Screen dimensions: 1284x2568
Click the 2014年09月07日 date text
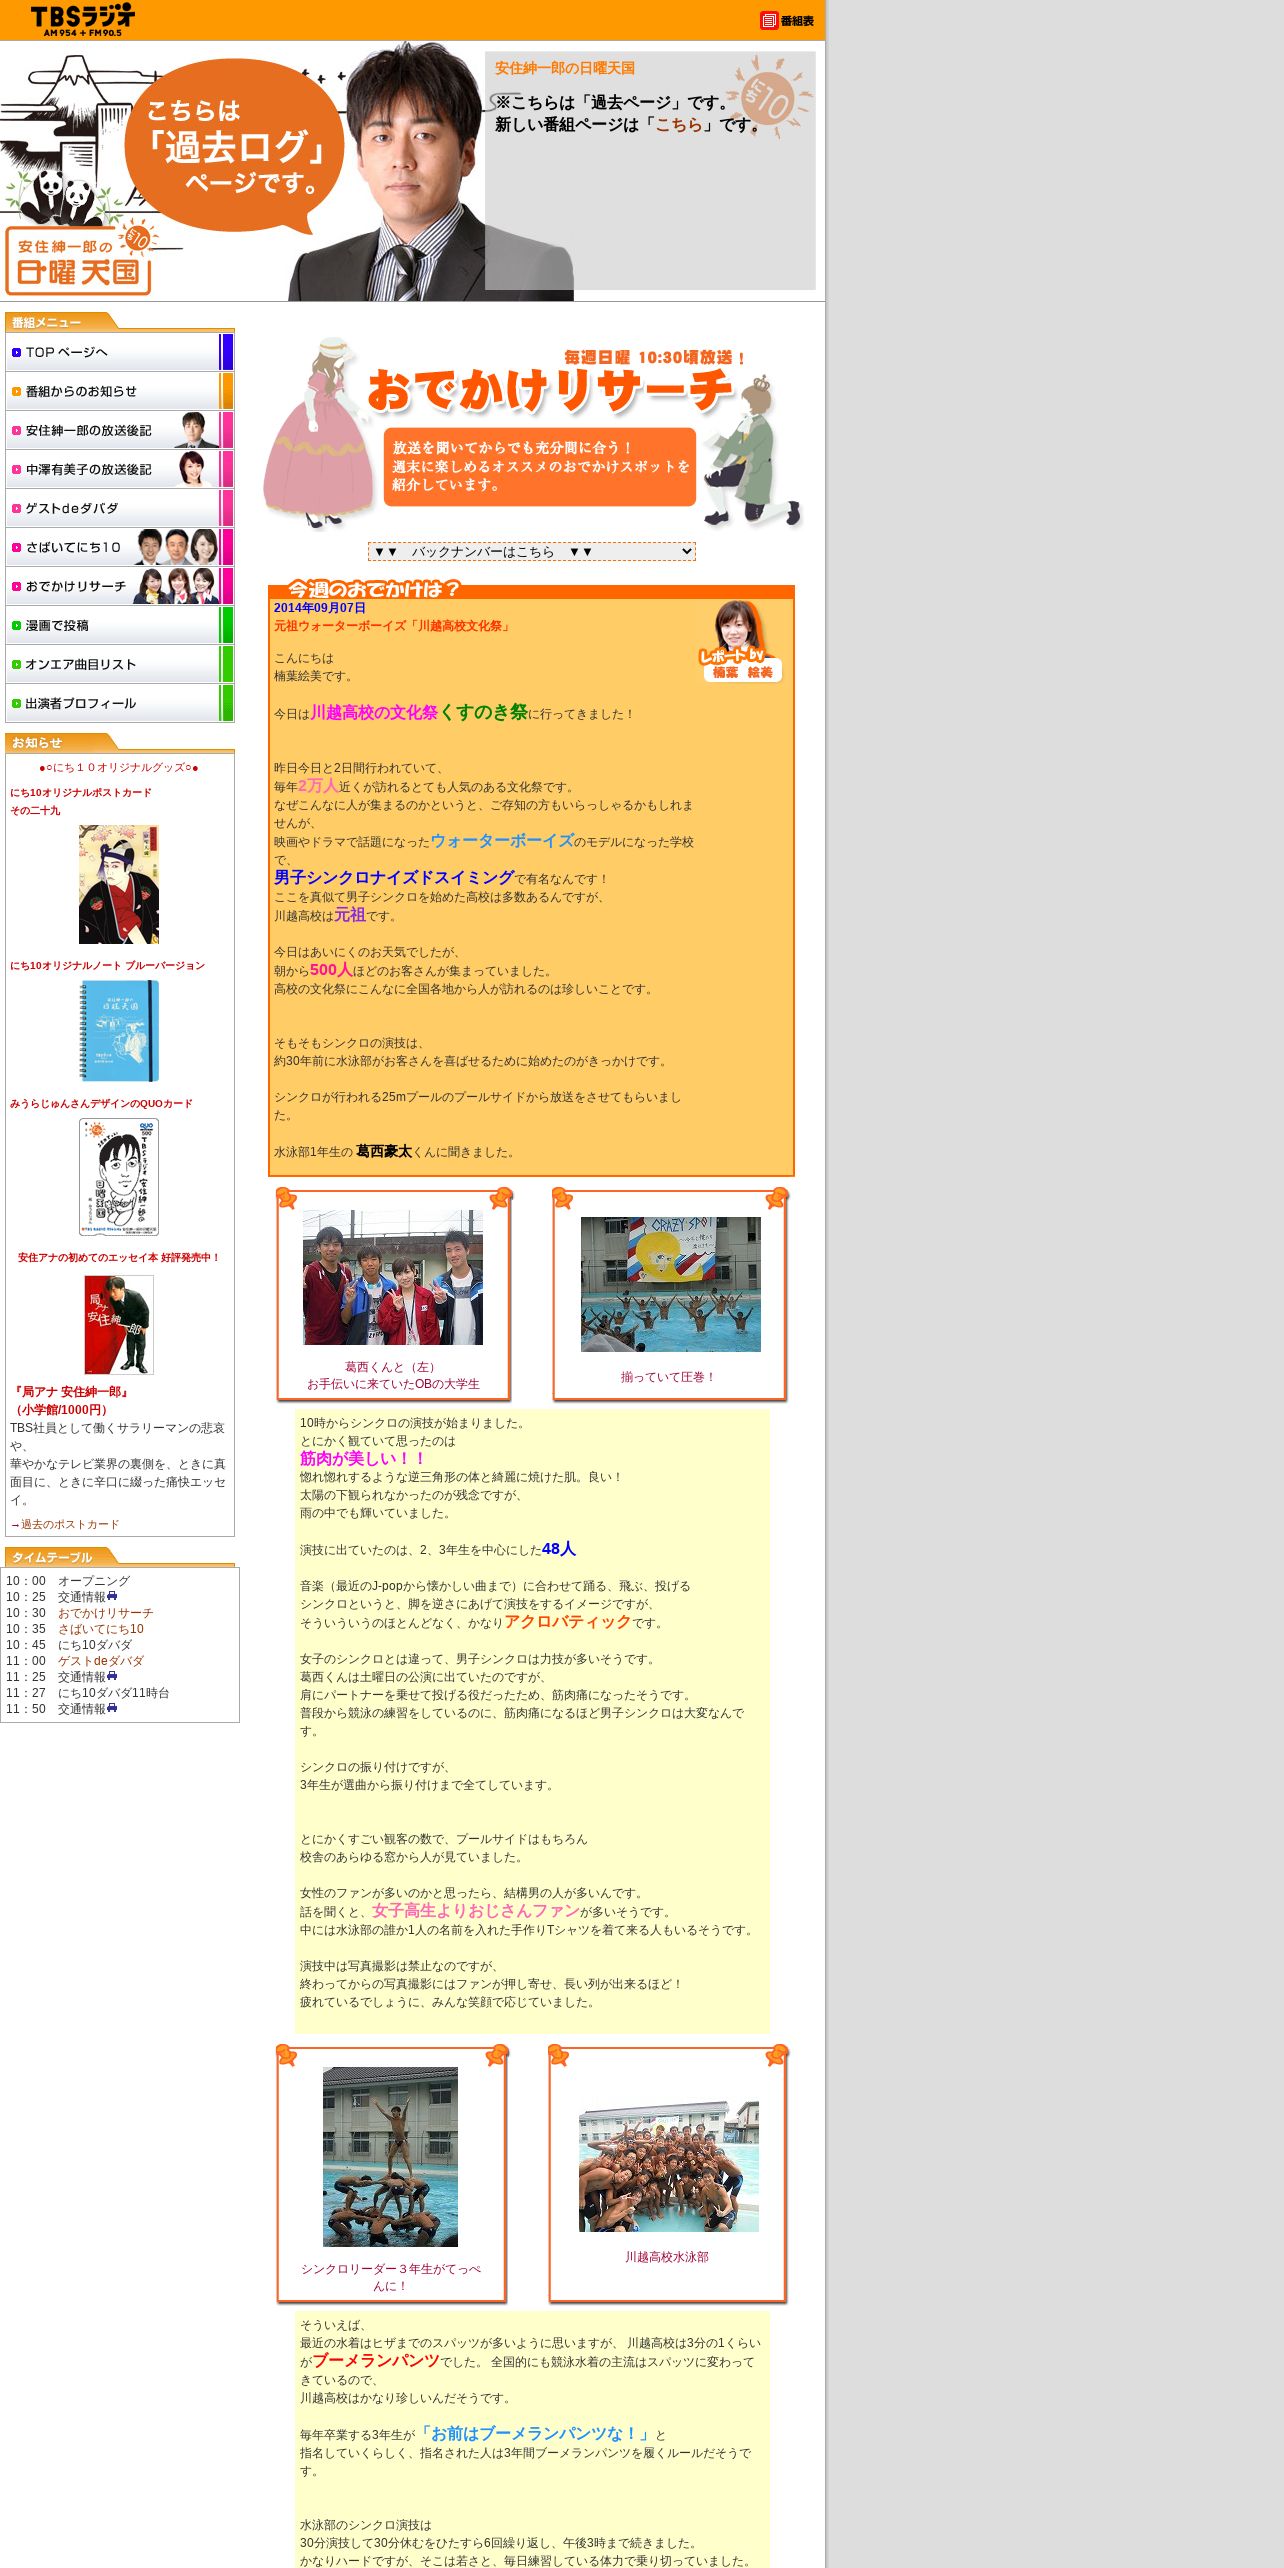tap(320, 607)
